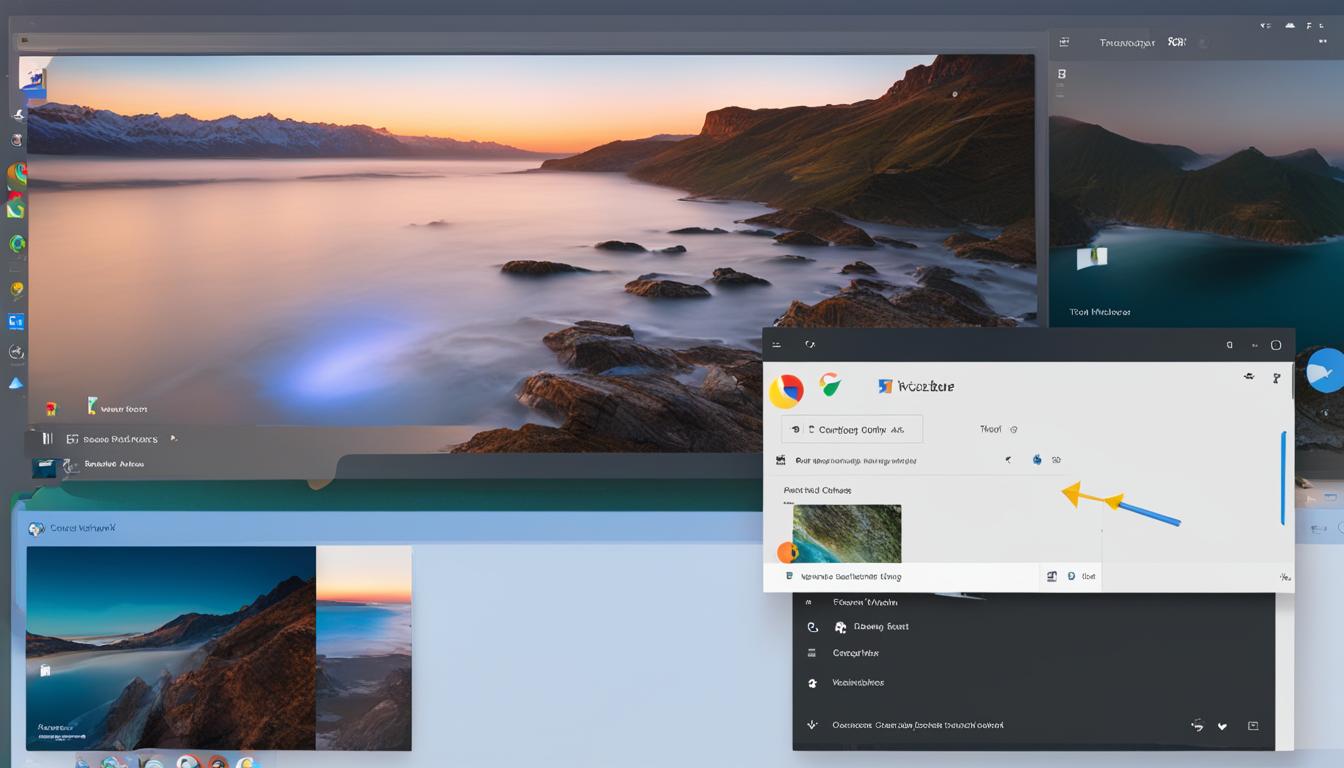Select the first entry in the dark menu panel
Image resolution: width=1344 pixels, height=768 pixels.
coord(1033,602)
